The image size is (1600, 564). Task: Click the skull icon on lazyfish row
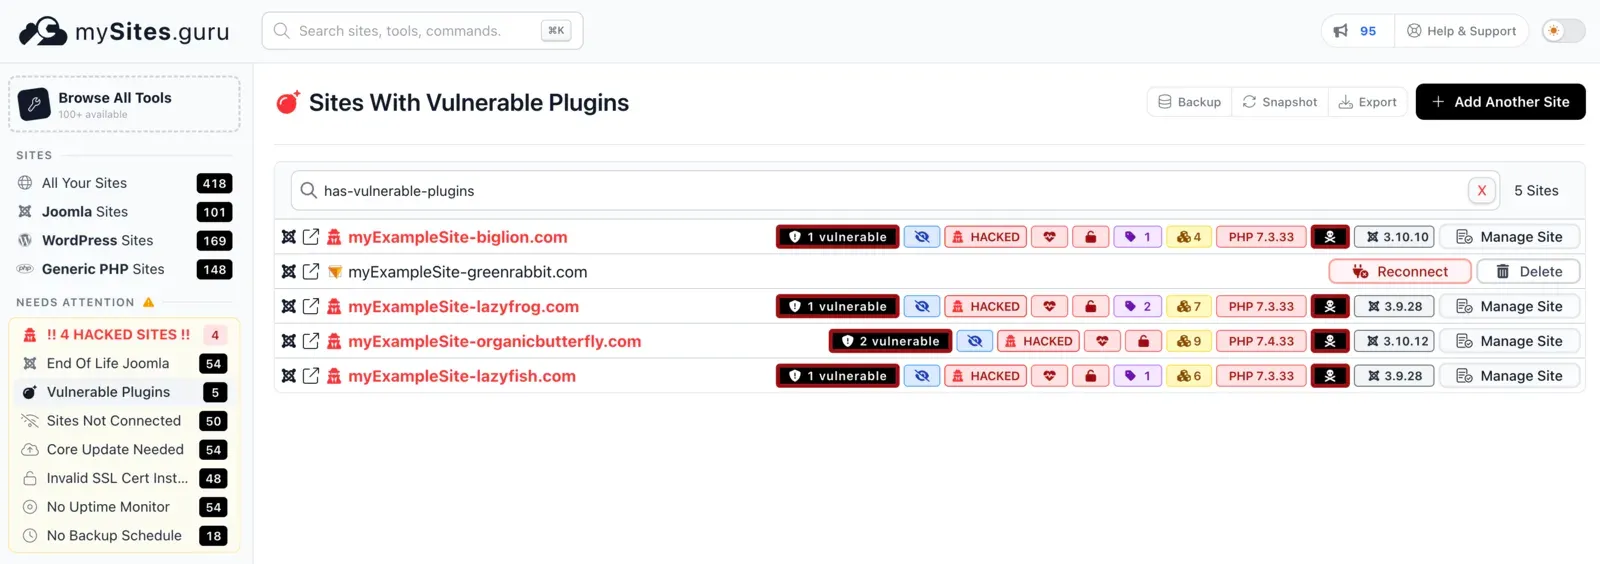click(1330, 376)
